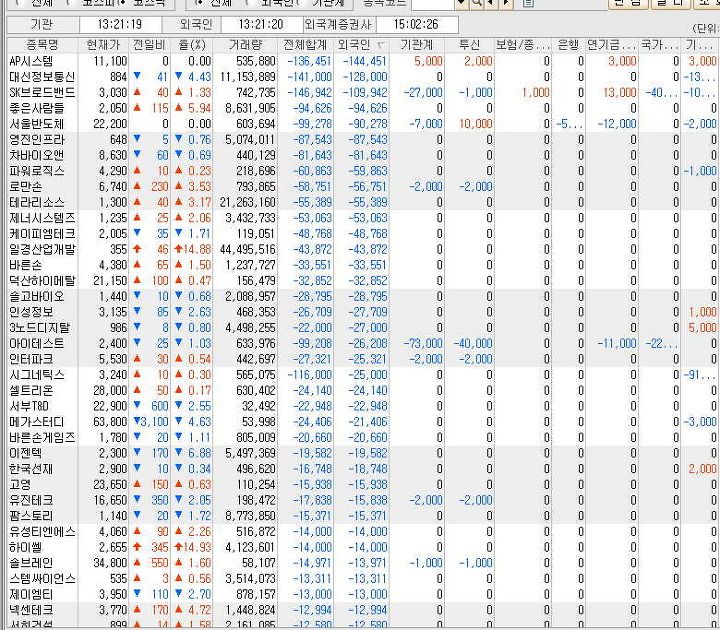Select the 제너시스템즈 row name
The width and height of the screenshot is (720, 630).
[42, 218]
